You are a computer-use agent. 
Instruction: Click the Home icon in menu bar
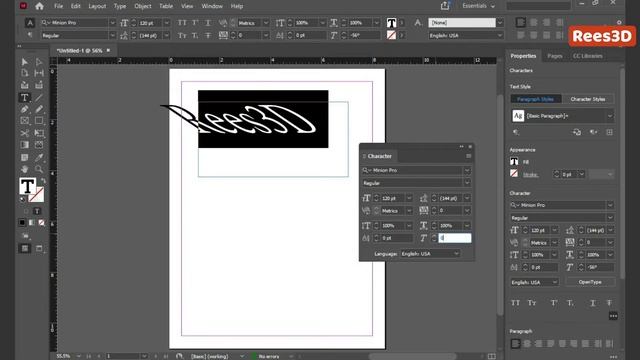coord(39,6)
